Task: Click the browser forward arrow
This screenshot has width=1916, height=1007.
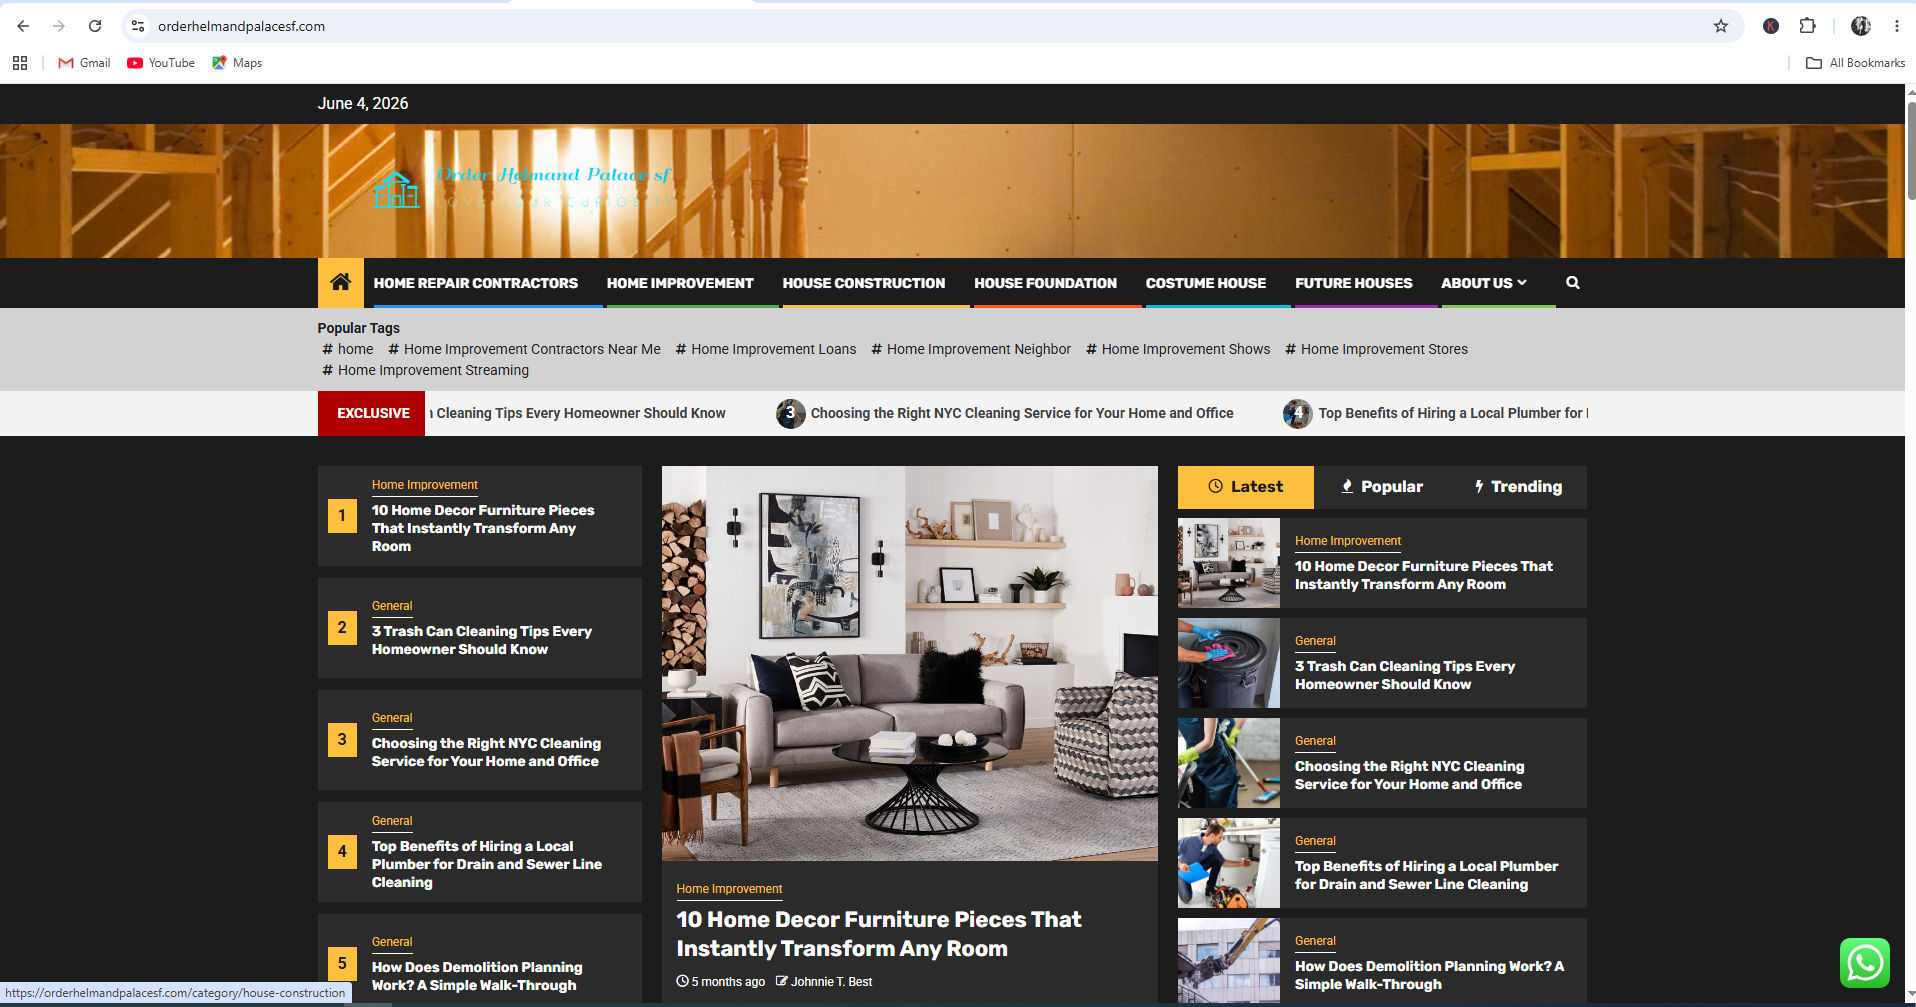Action: [59, 26]
